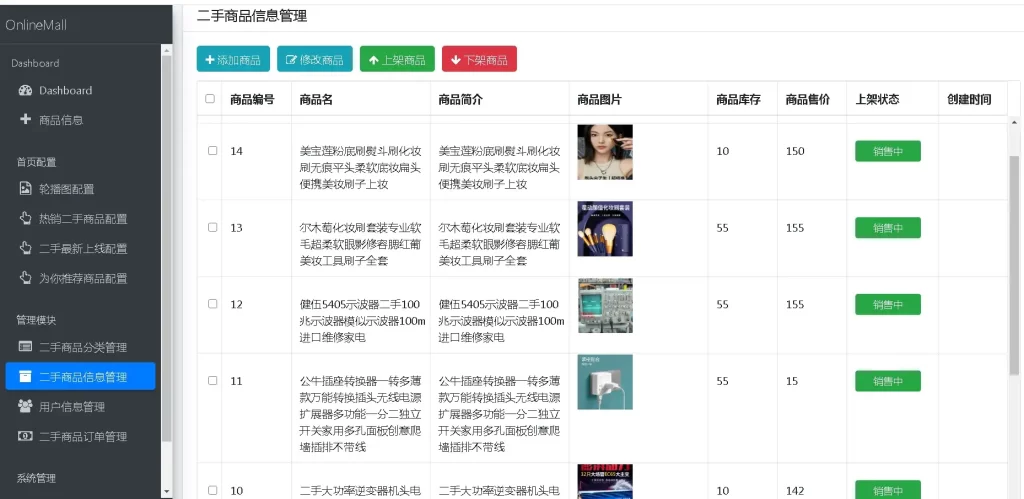Click the product table vertical scrollbar thumb
Viewport: 1024px width, 499px height.
click(x=1014, y=265)
